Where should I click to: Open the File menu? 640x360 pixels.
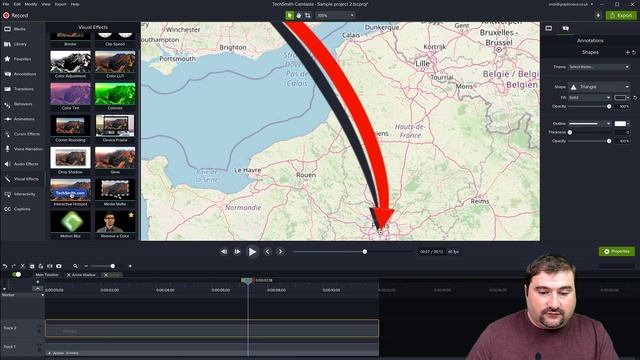click(x=6, y=4)
